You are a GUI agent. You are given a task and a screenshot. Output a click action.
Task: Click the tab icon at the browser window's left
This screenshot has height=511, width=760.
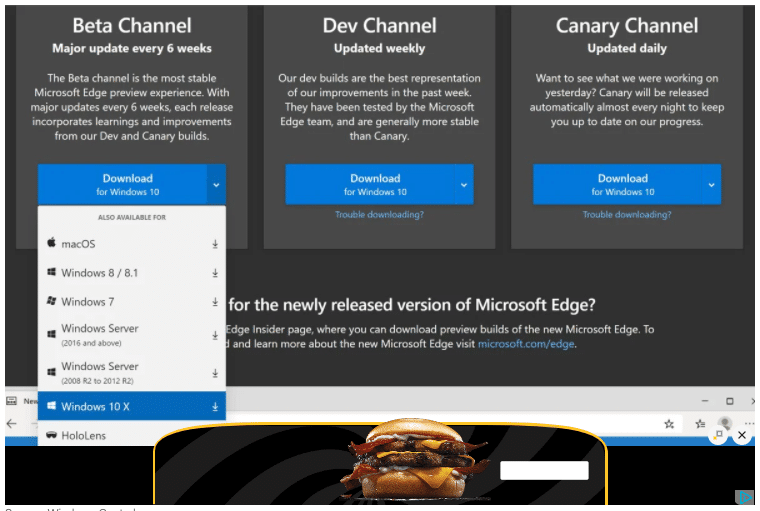11,401
